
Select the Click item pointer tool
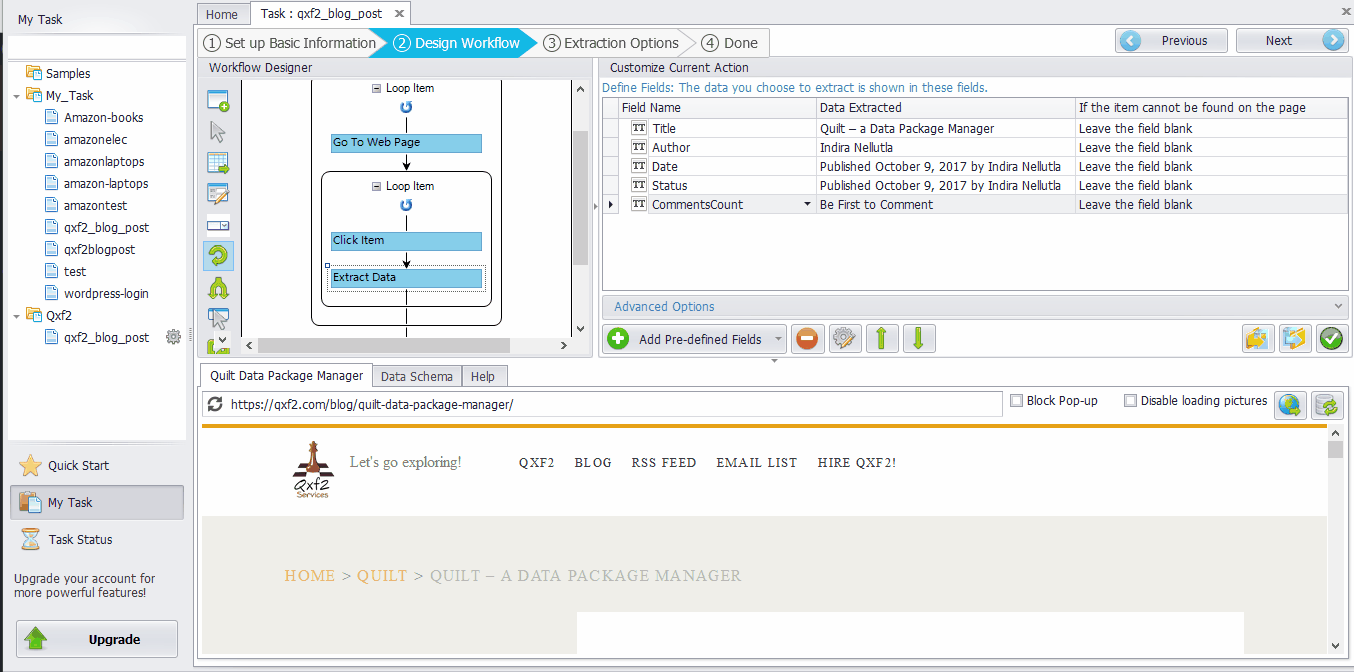(x=218, y=132)
